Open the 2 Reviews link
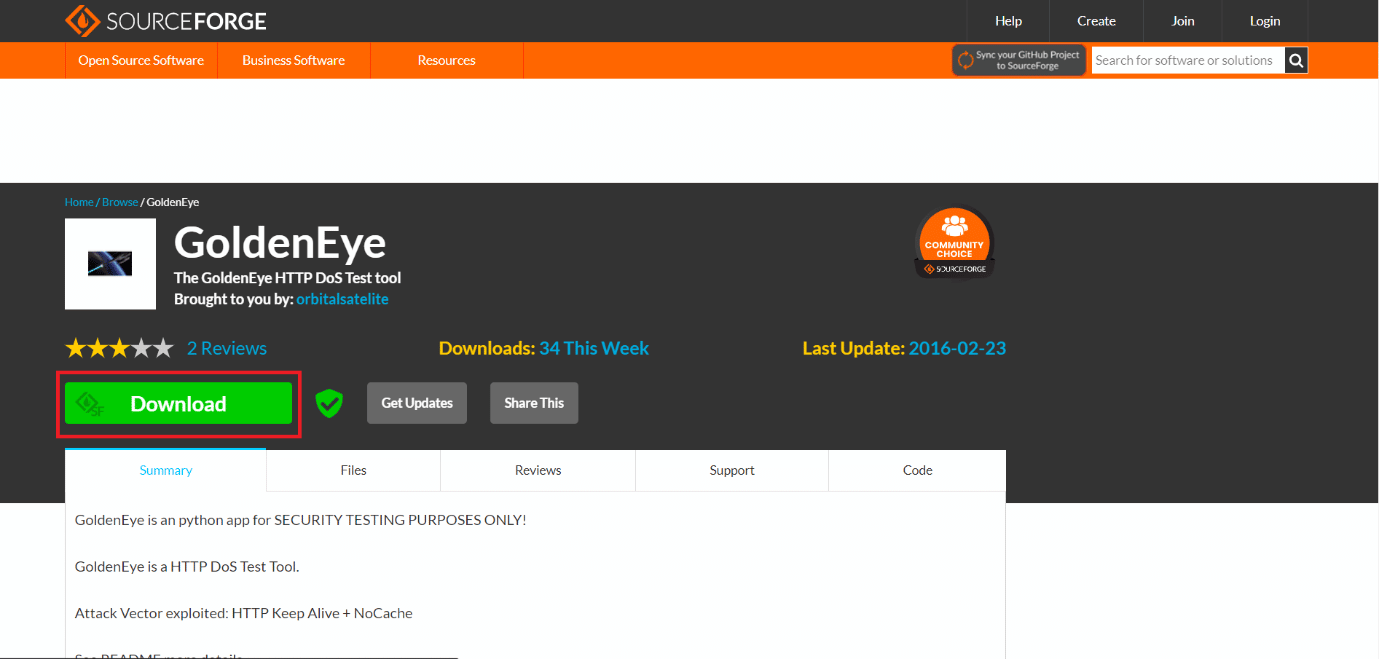 227,348
